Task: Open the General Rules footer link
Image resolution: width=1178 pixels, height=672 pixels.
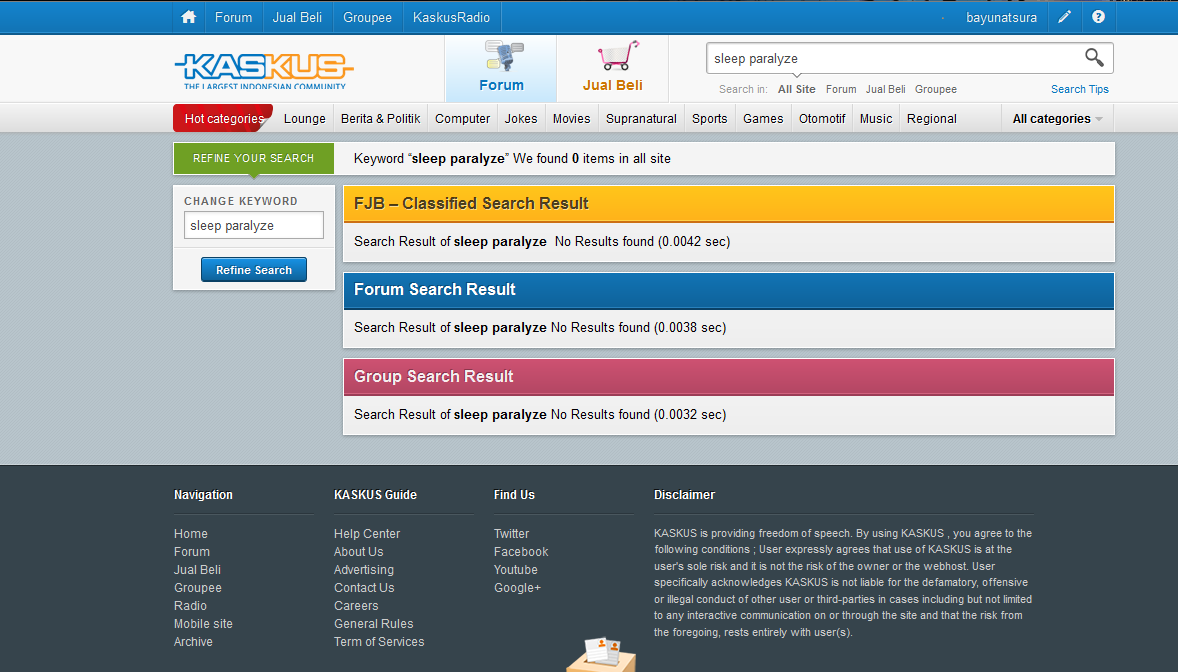Action: click(x=373, y=624)
